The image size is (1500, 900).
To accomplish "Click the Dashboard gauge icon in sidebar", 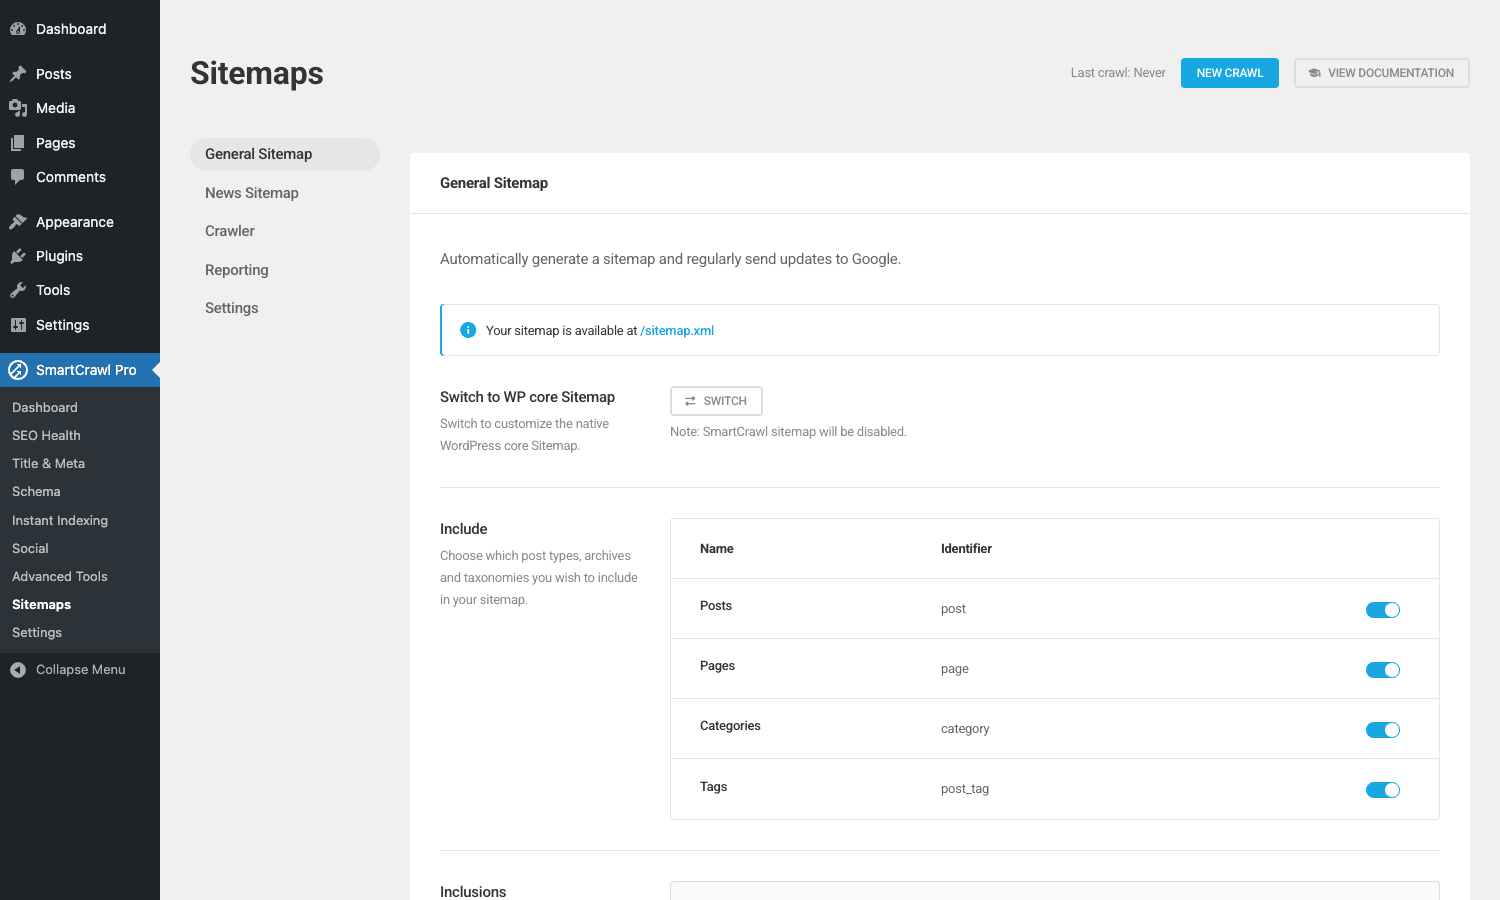I will pyautogui.click(x=18, y=29).
